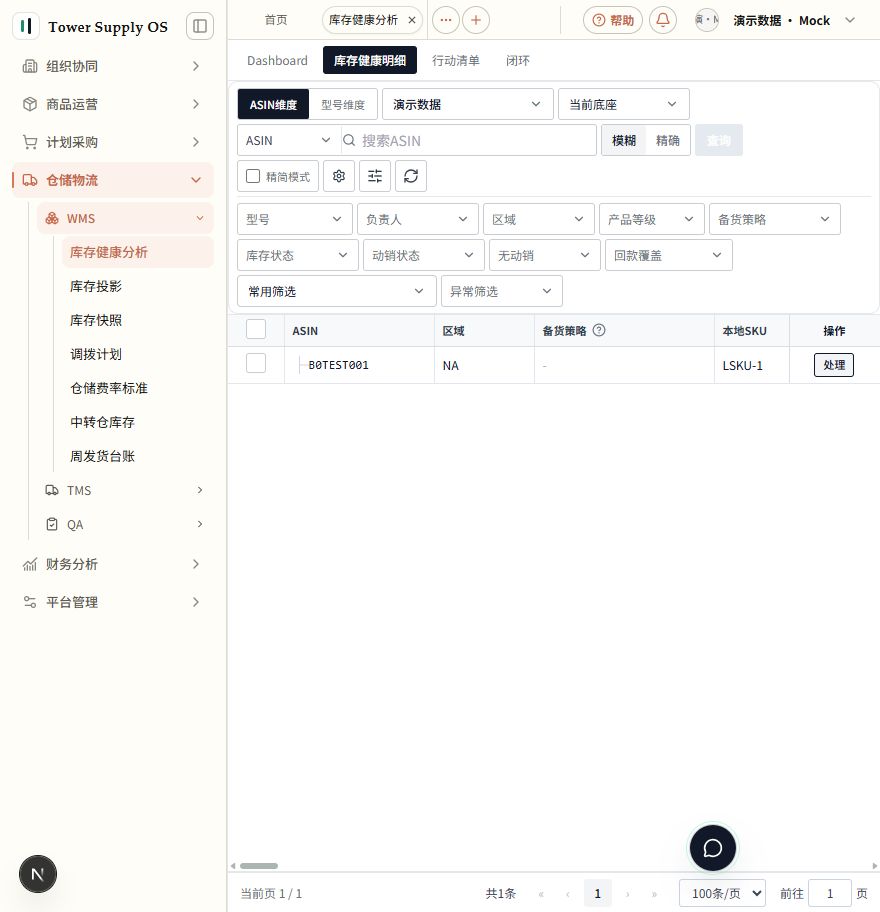Viewport: 880px width, 912px height.
Task: Jump to first page double arrow
Action: pyautogui.click(x=541, y=894)
